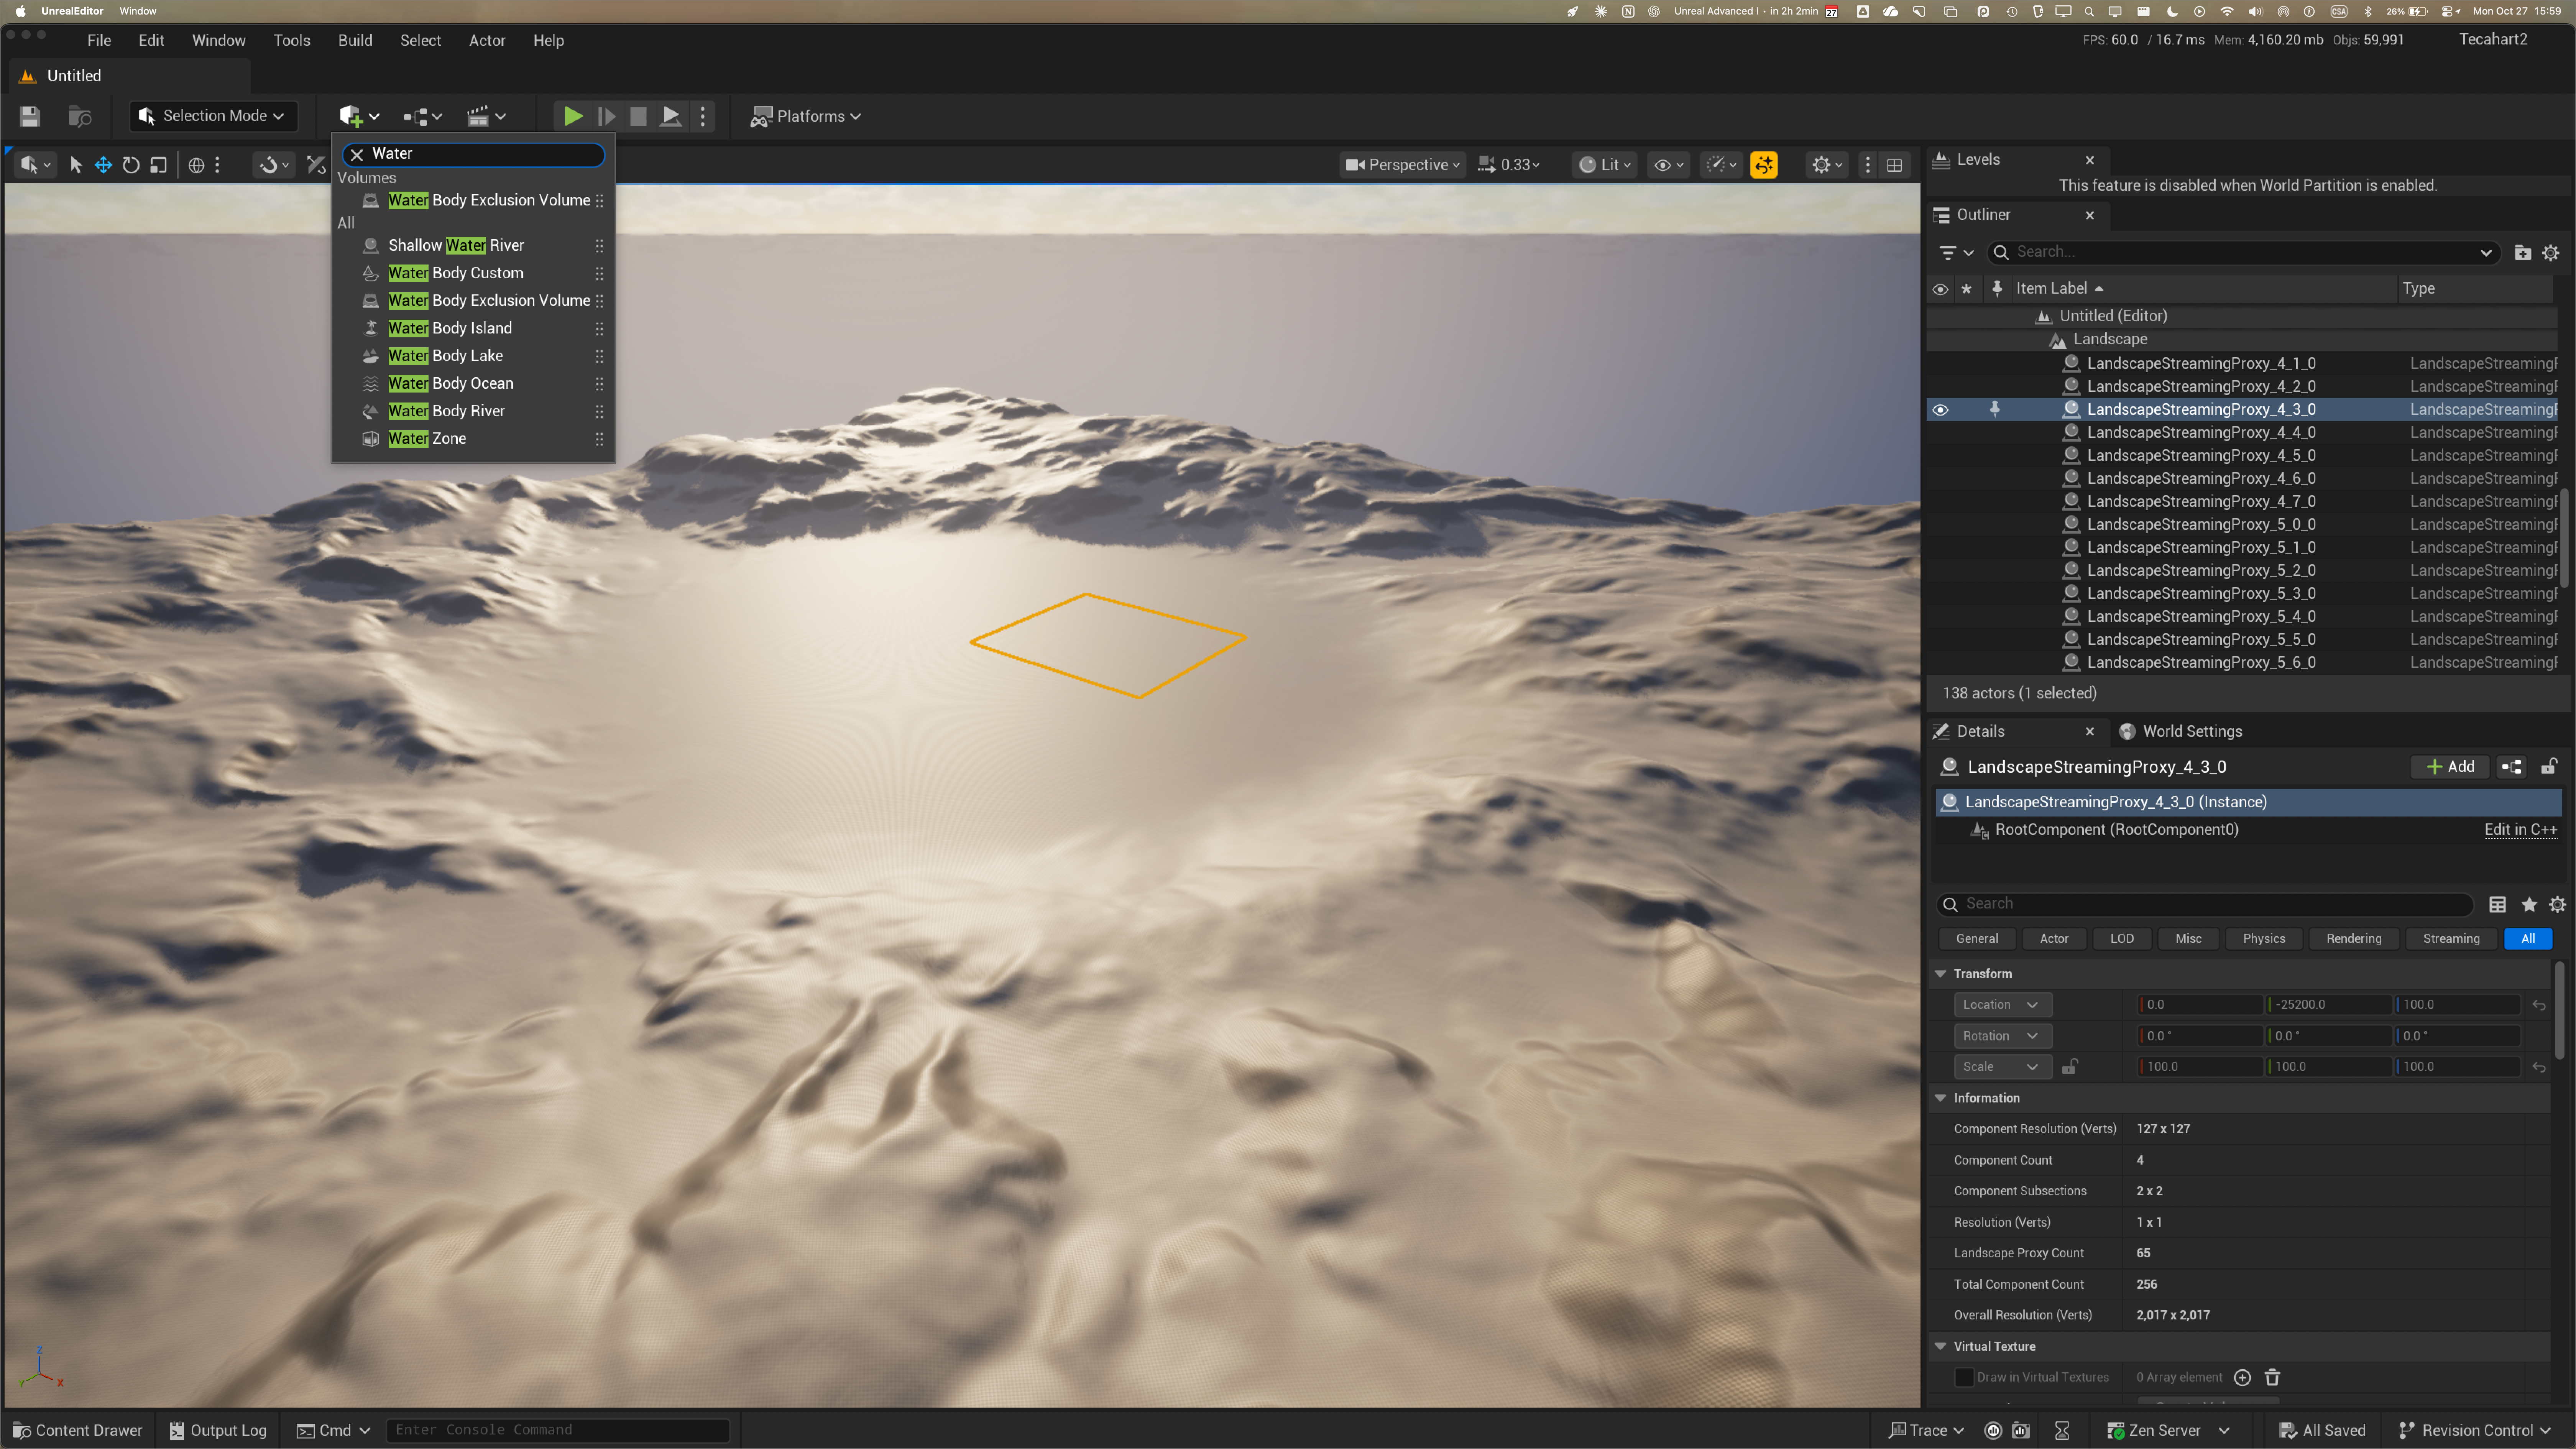Reset Scale to default arrow

click(2539, 1067)
